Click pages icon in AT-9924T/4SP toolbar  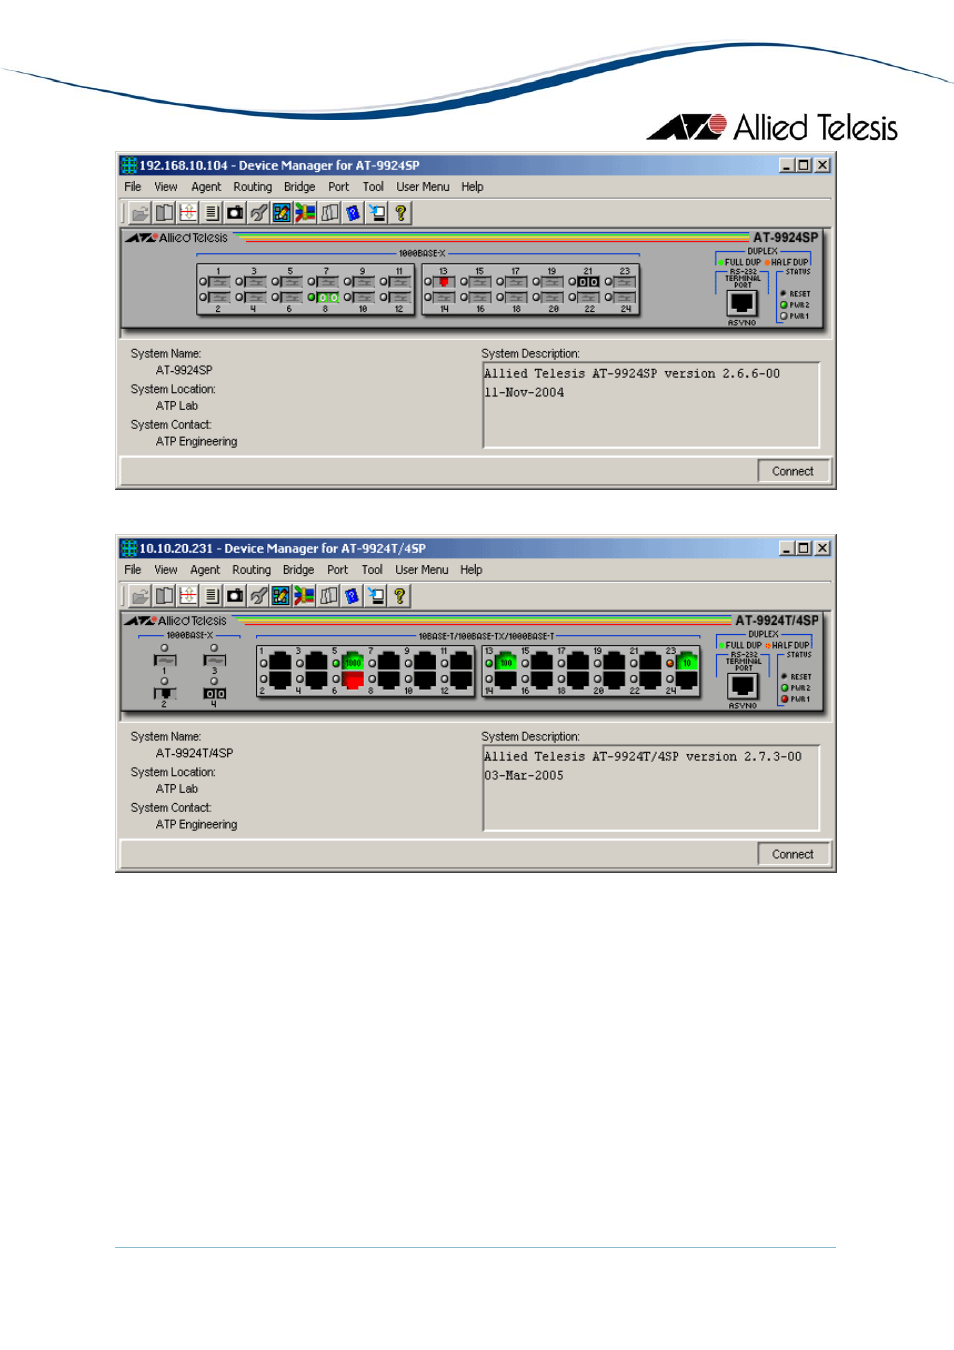(x=329, y=596)
